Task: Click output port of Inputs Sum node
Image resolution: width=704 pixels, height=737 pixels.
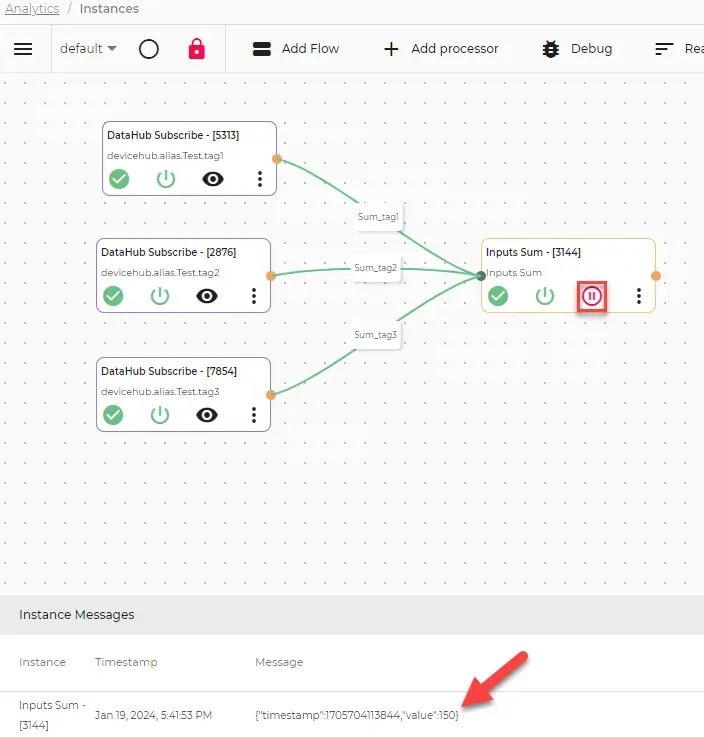Action: coord(656,276)
